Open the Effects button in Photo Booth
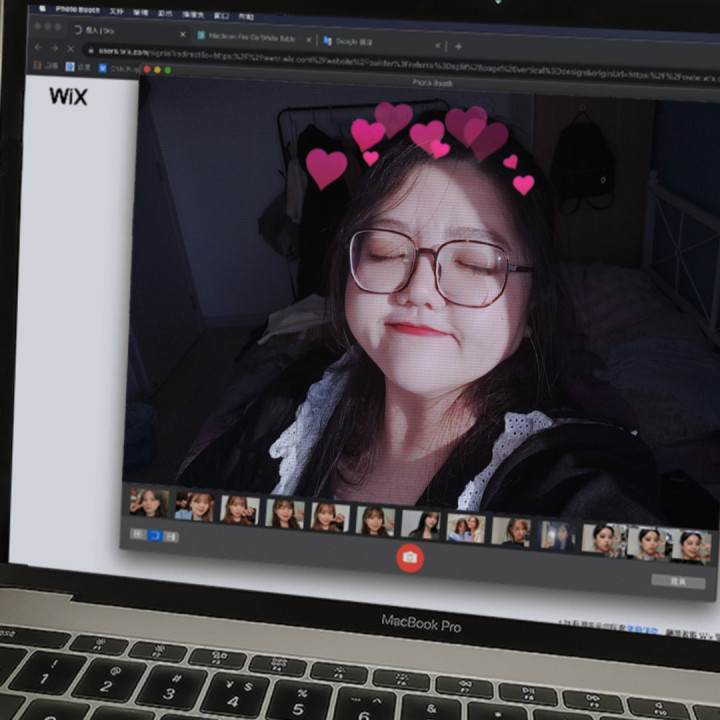 pyautogui.click(x=677, y=580)
